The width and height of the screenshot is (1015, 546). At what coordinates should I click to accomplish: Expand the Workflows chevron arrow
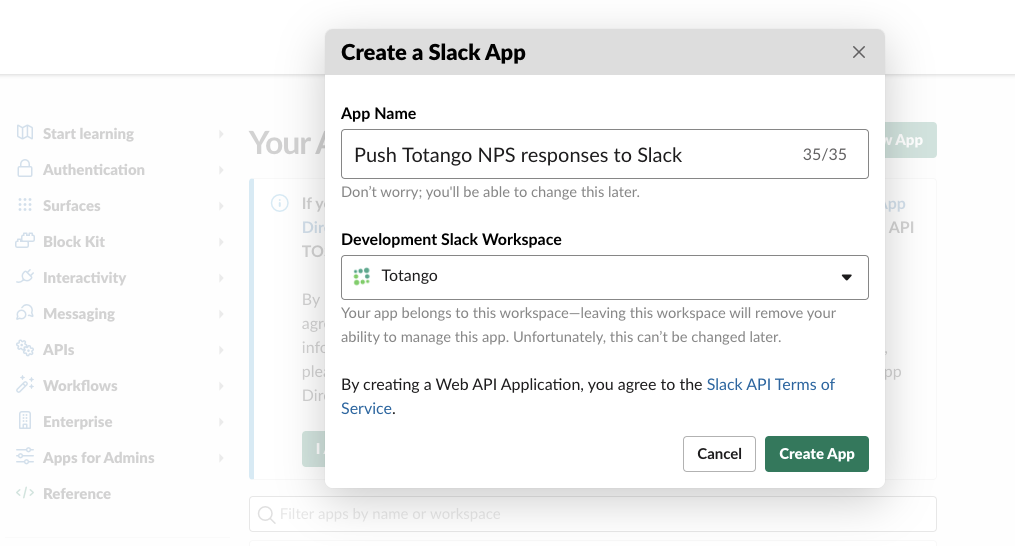click(x=221, y=386)
